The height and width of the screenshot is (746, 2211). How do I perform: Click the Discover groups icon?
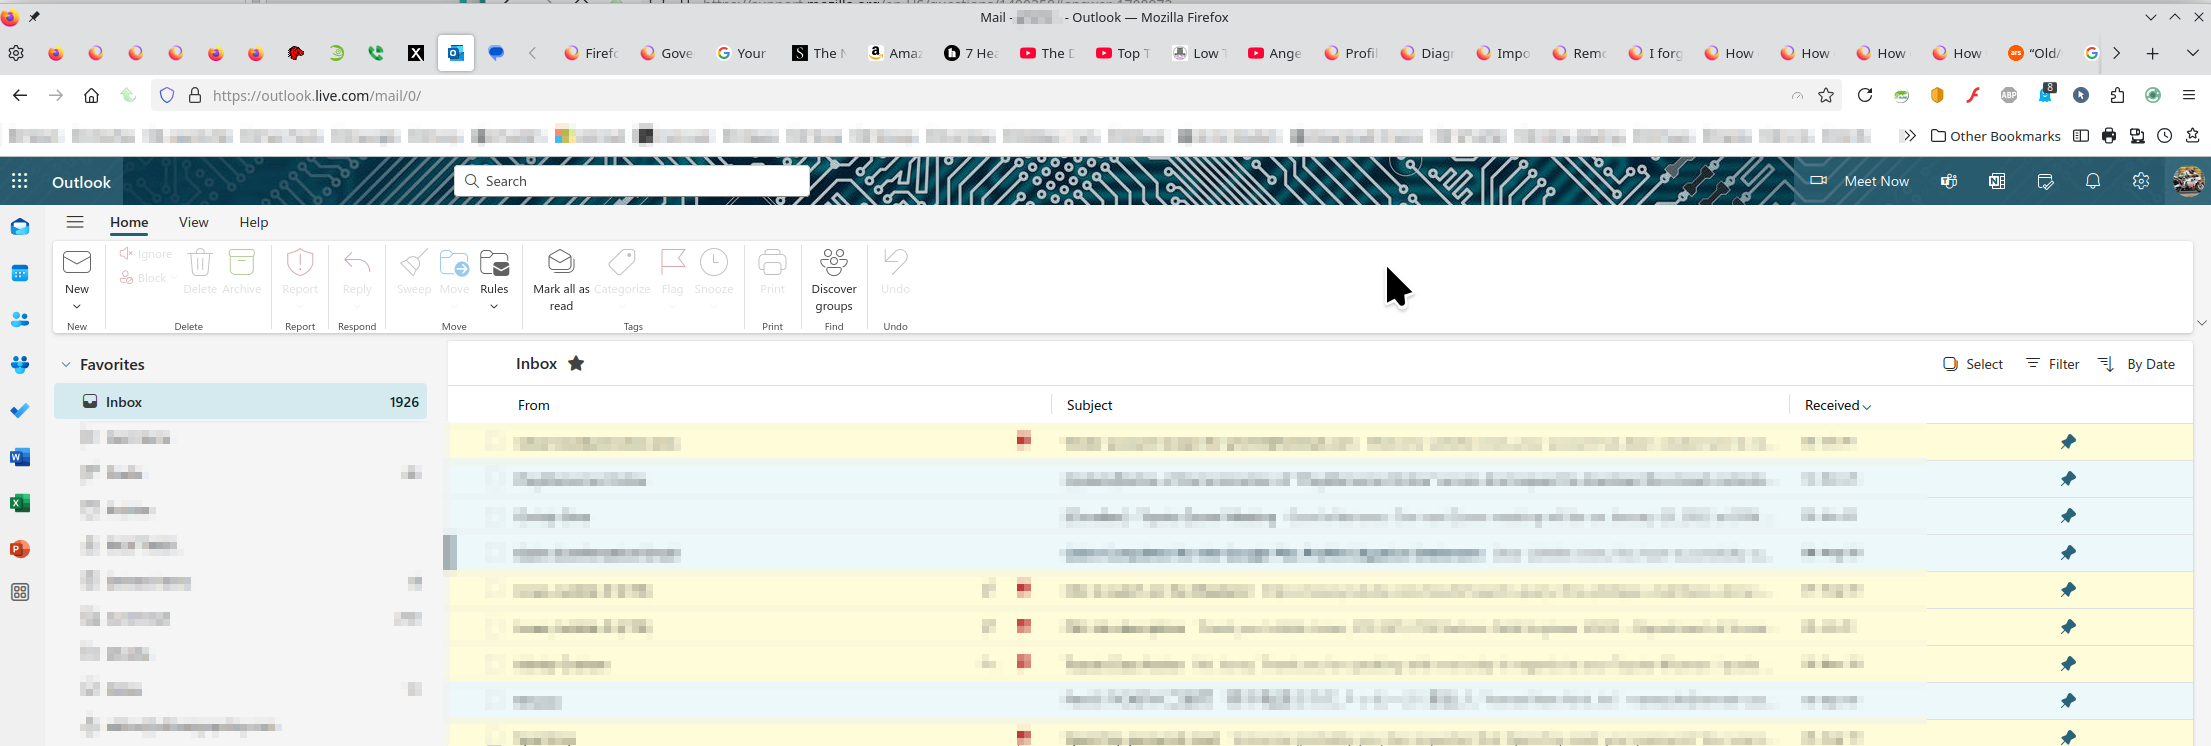[834, 262]
